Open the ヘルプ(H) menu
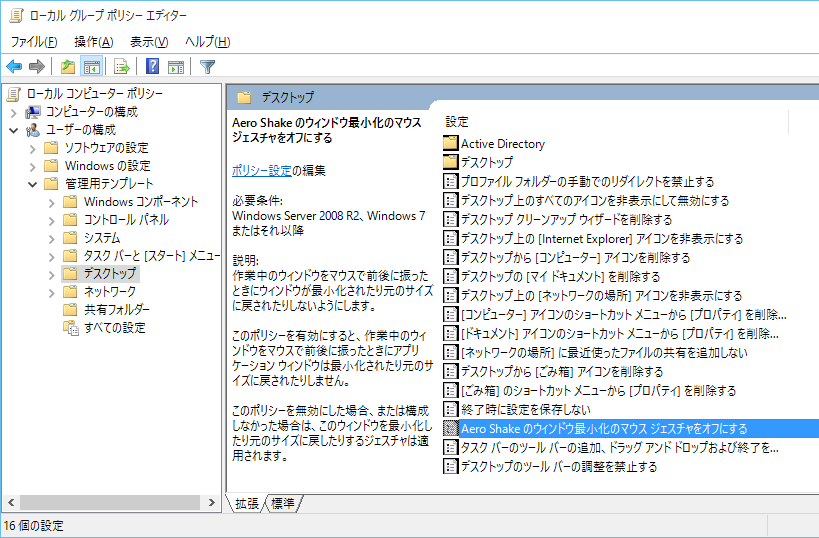This screenshot has height=538, width=819. point(207,42)
